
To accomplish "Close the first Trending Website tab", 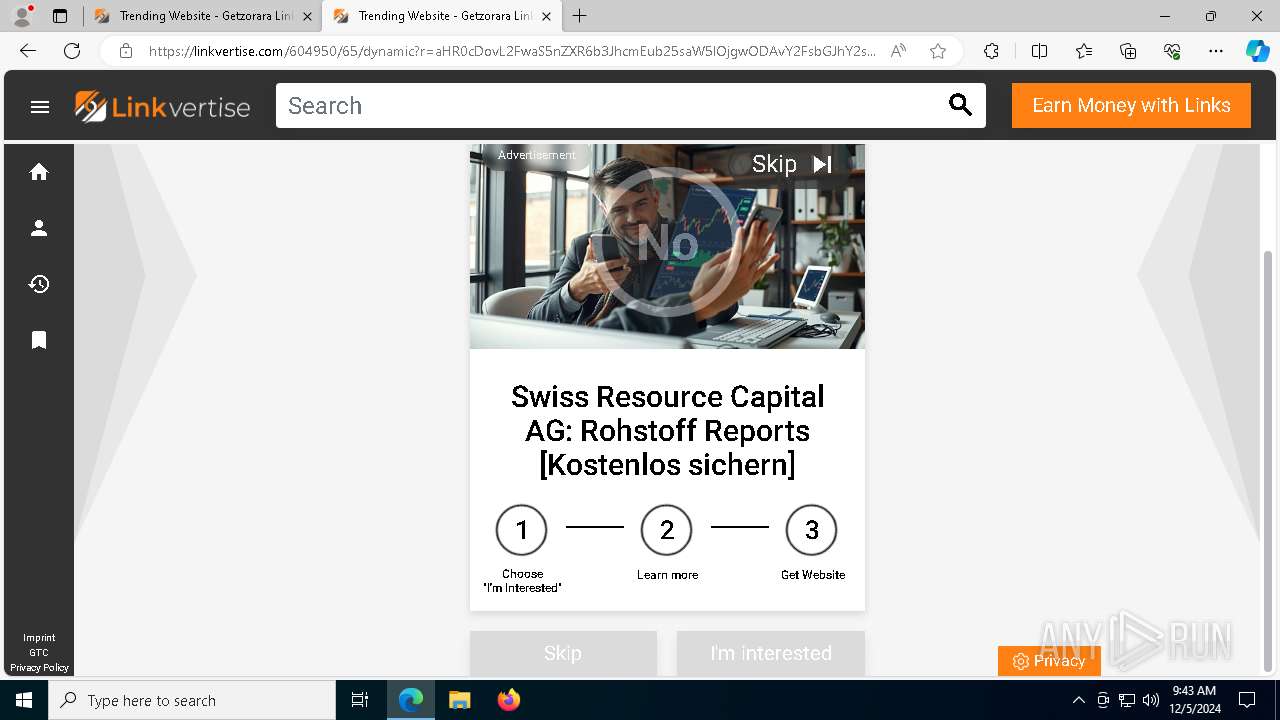I will click(307, 16).
